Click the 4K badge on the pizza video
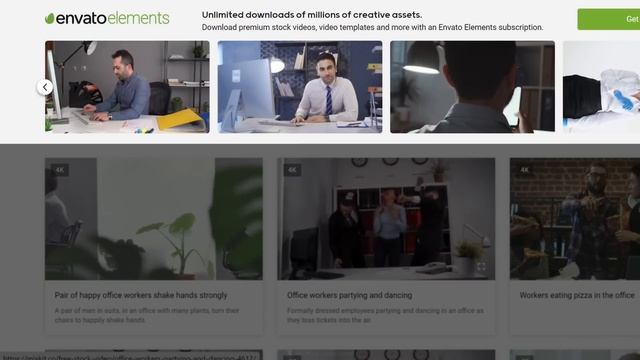 [x=525, y=170]
